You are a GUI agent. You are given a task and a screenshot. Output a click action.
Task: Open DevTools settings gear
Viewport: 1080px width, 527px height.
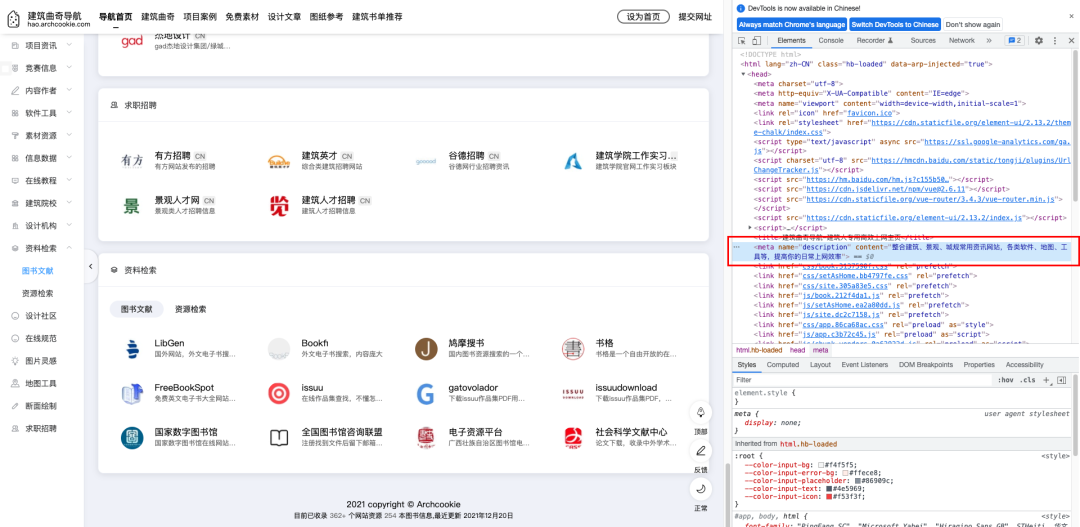click(x=1038, y=41)
